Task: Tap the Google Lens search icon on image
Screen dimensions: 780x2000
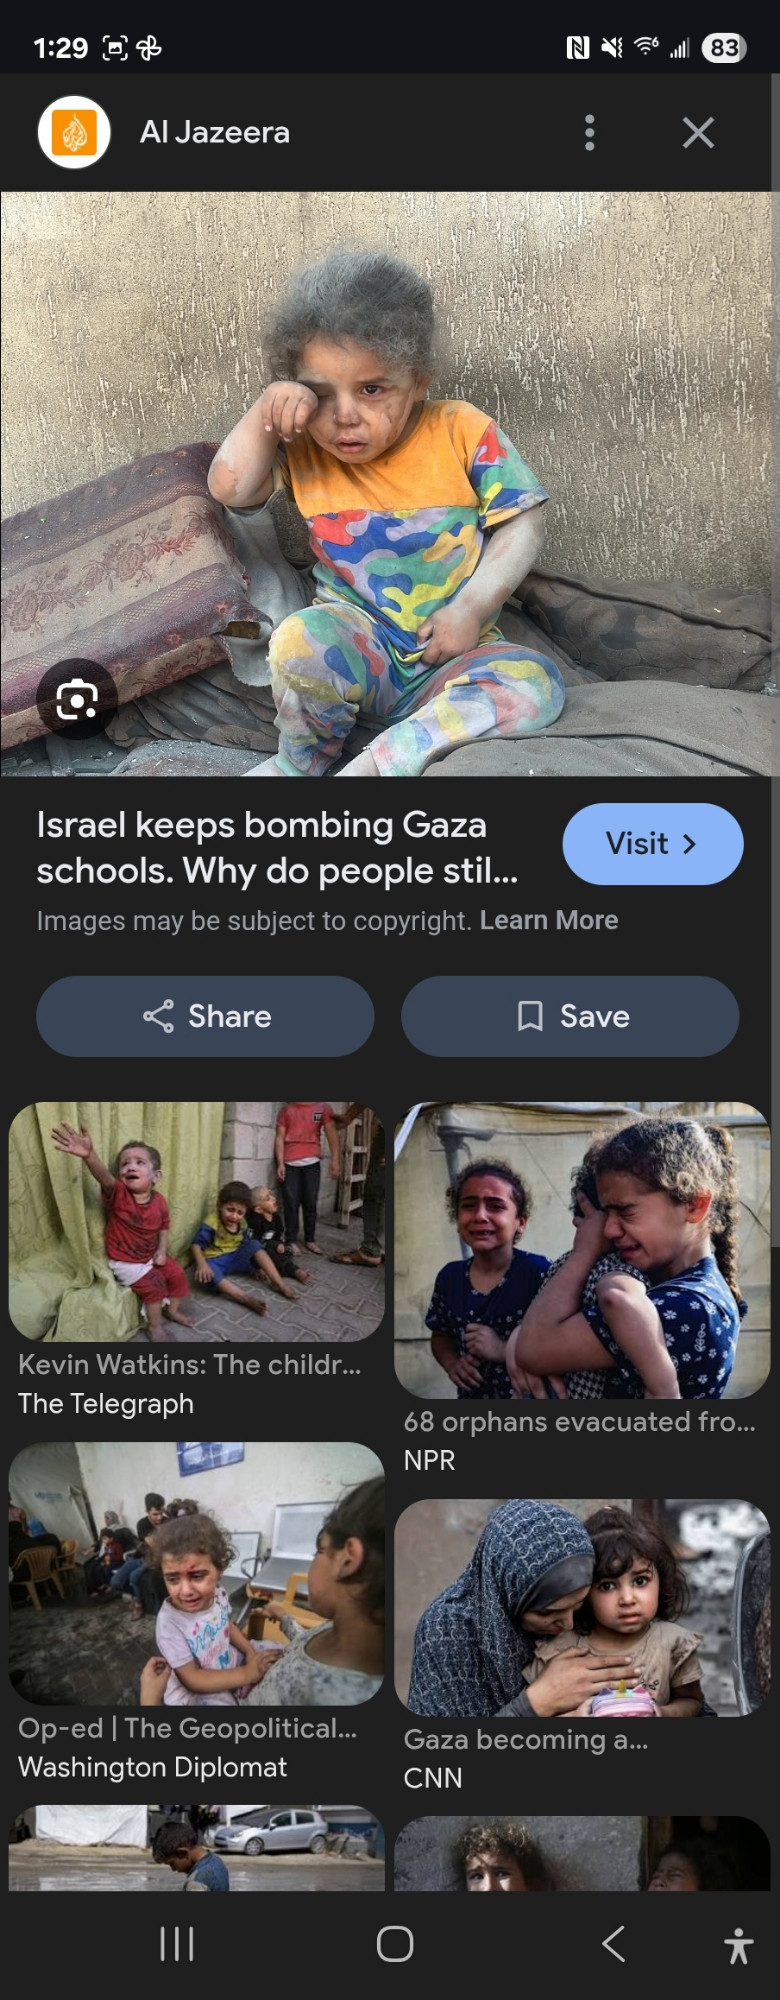Action: 78,699
